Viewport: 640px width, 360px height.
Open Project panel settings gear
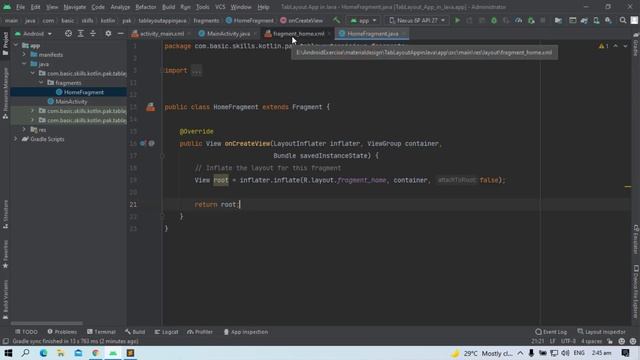[x=108, y=33]
